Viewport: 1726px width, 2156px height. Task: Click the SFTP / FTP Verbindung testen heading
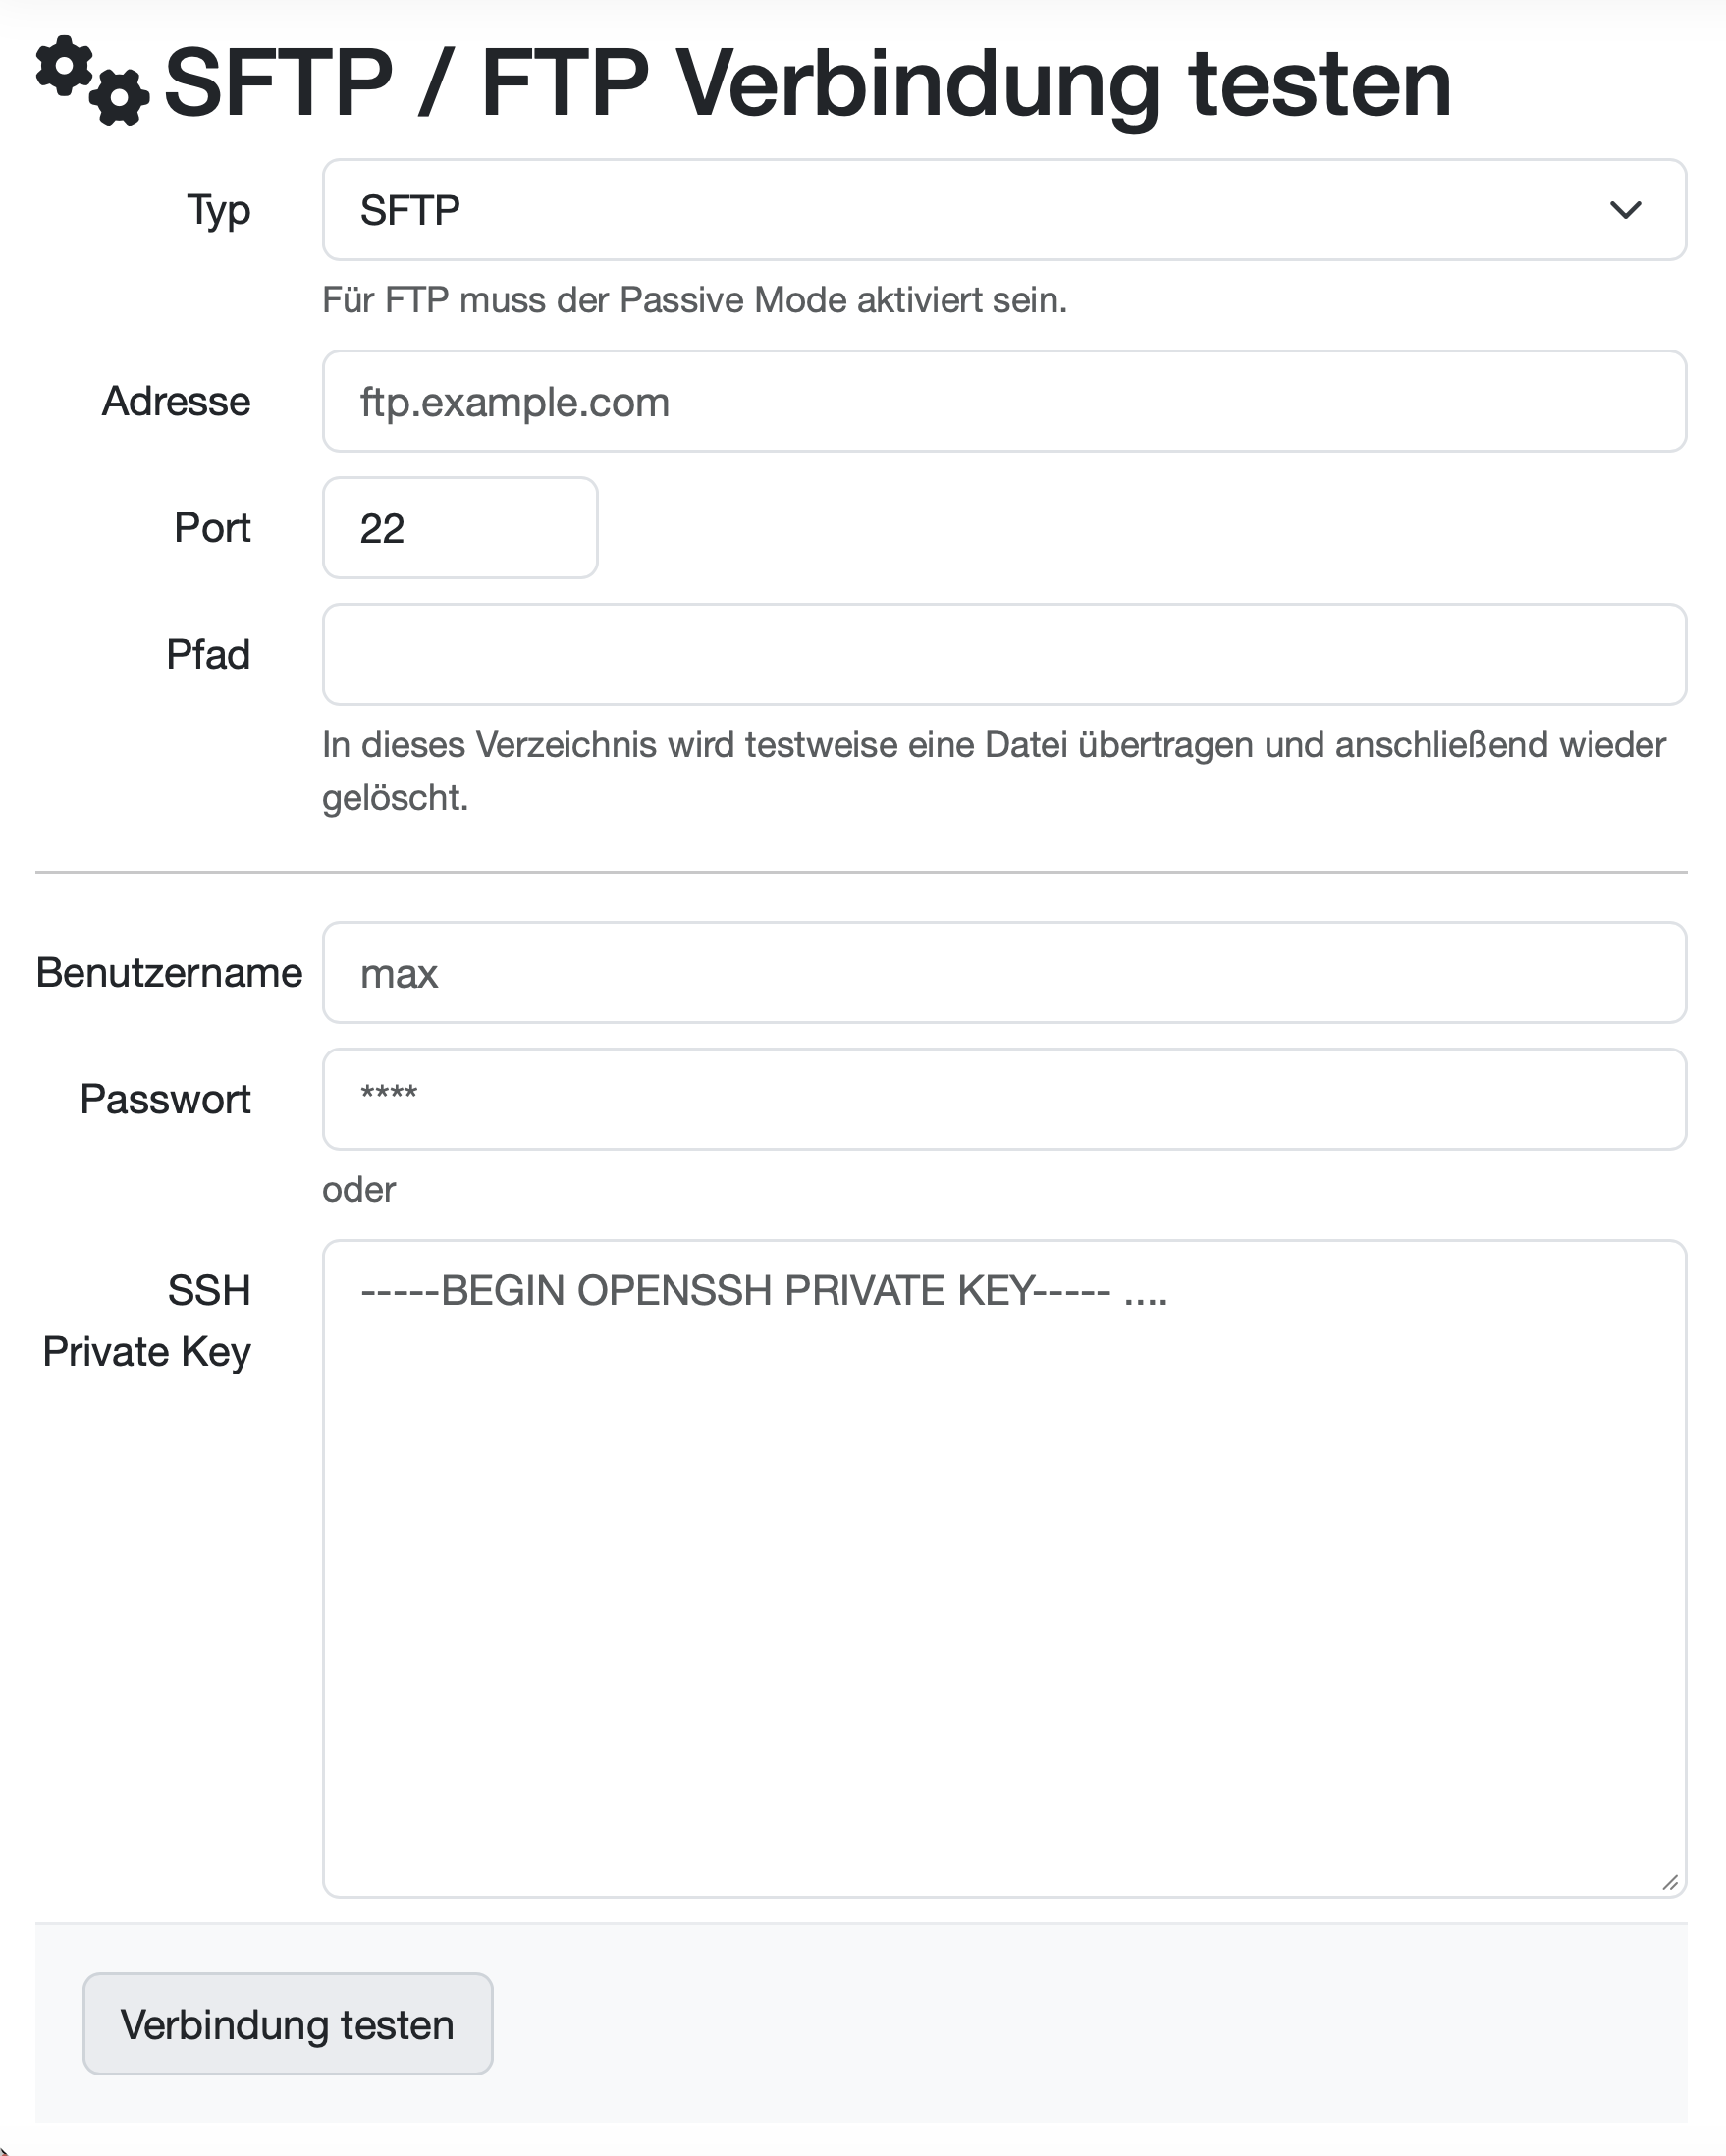coord(807,82)
